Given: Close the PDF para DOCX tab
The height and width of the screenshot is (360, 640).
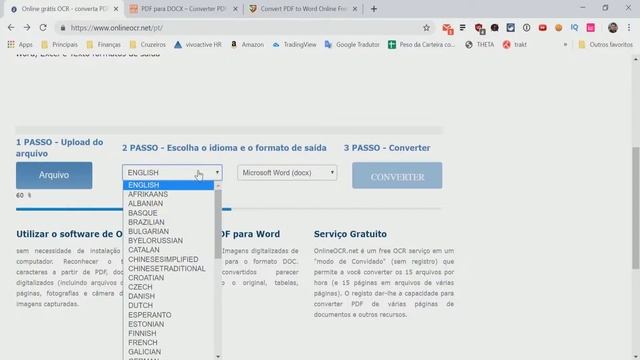Looking at the screenshot, I should tap(235, 9).
